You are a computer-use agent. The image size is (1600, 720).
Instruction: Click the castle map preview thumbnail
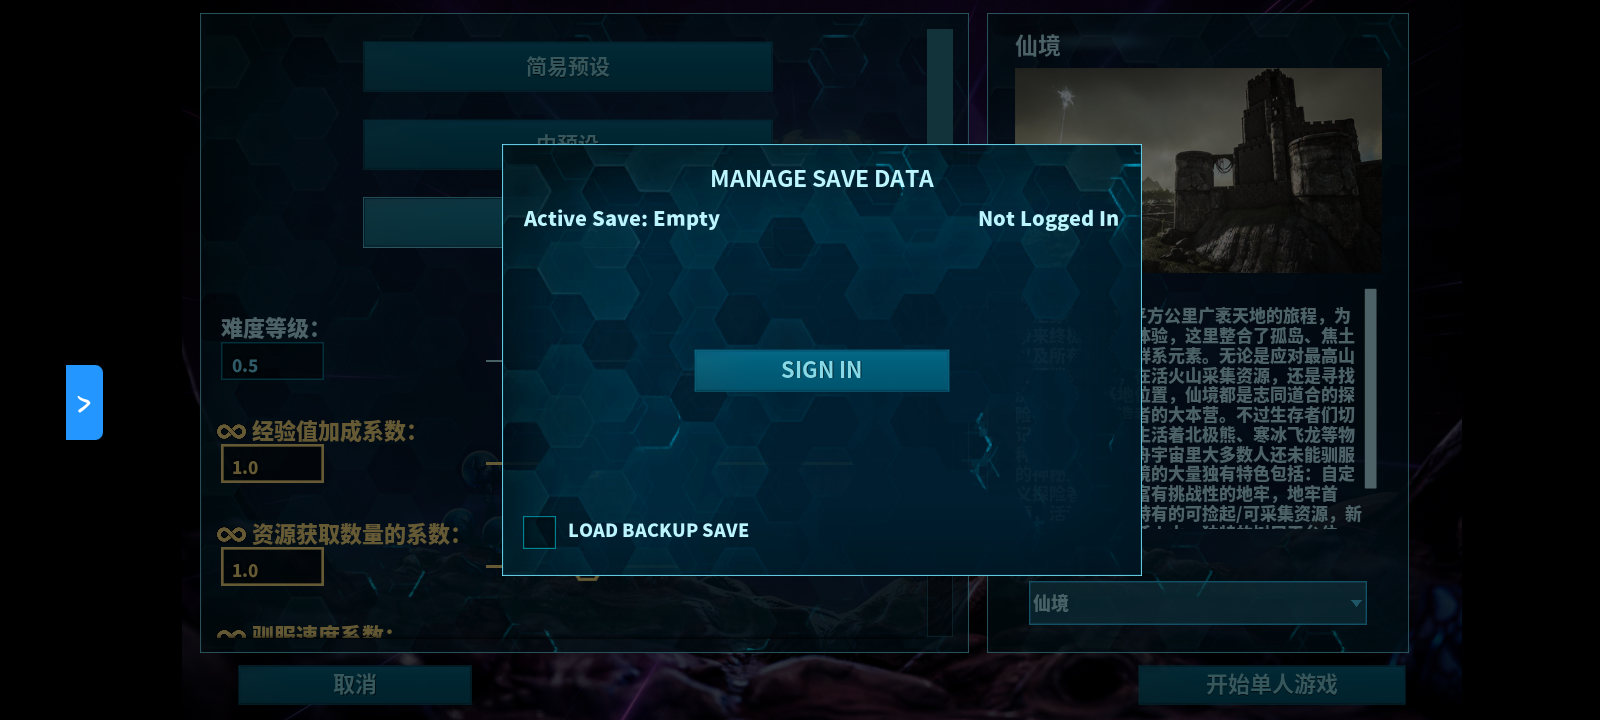(x=1198, y=170)
